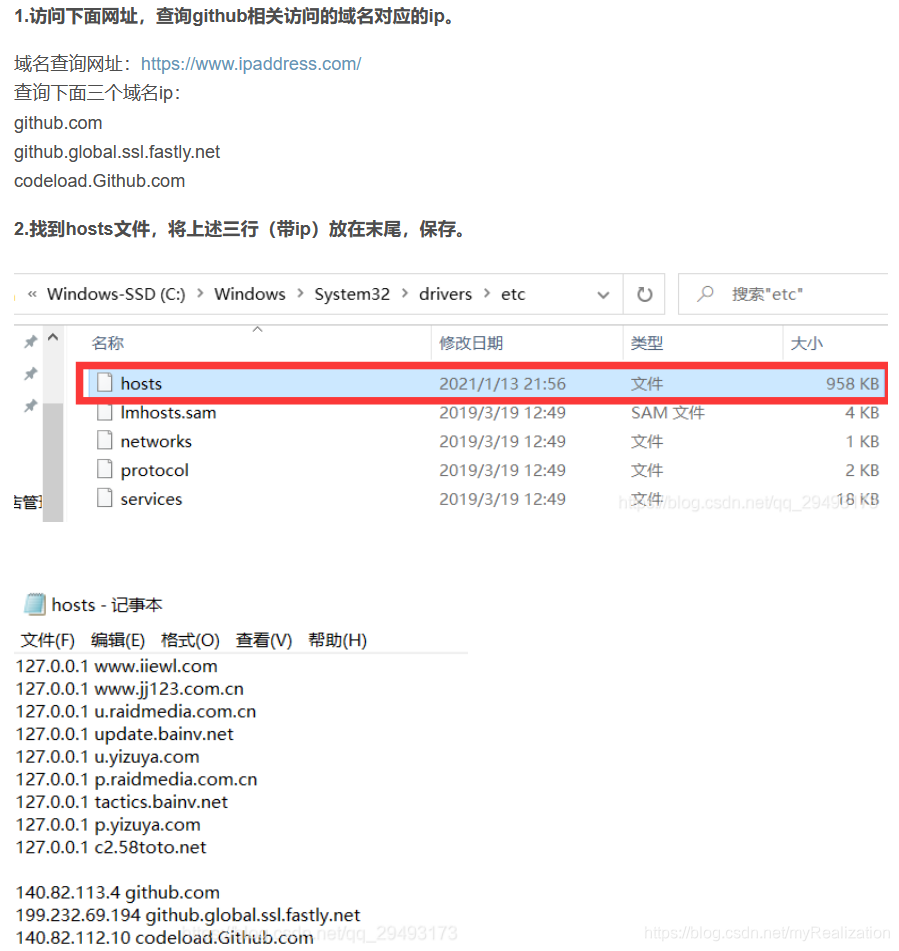Select the protocol file name
The height and width of the screenshot is (951, 899).
coord(155,471)
